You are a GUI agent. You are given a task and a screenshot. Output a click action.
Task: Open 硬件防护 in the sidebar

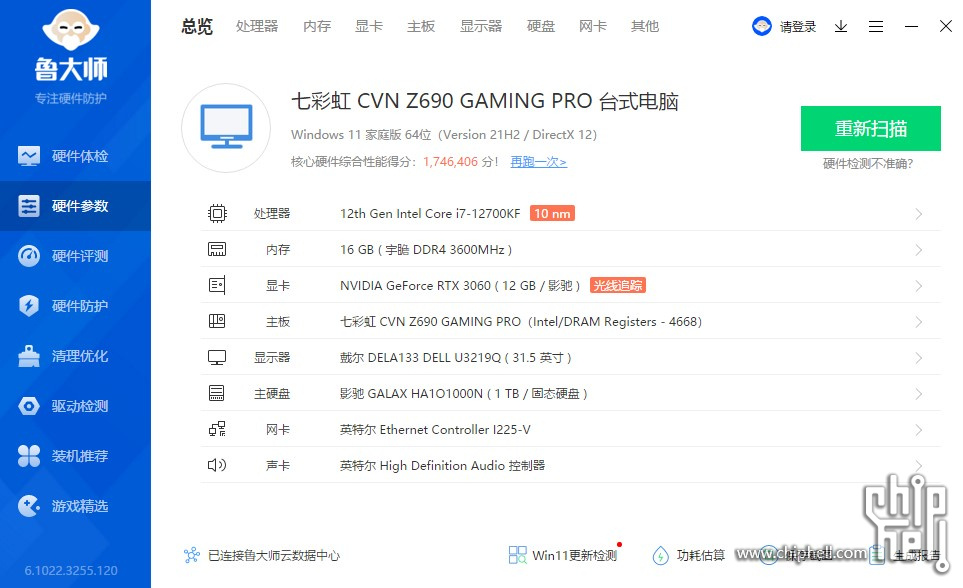click(75, 305)
